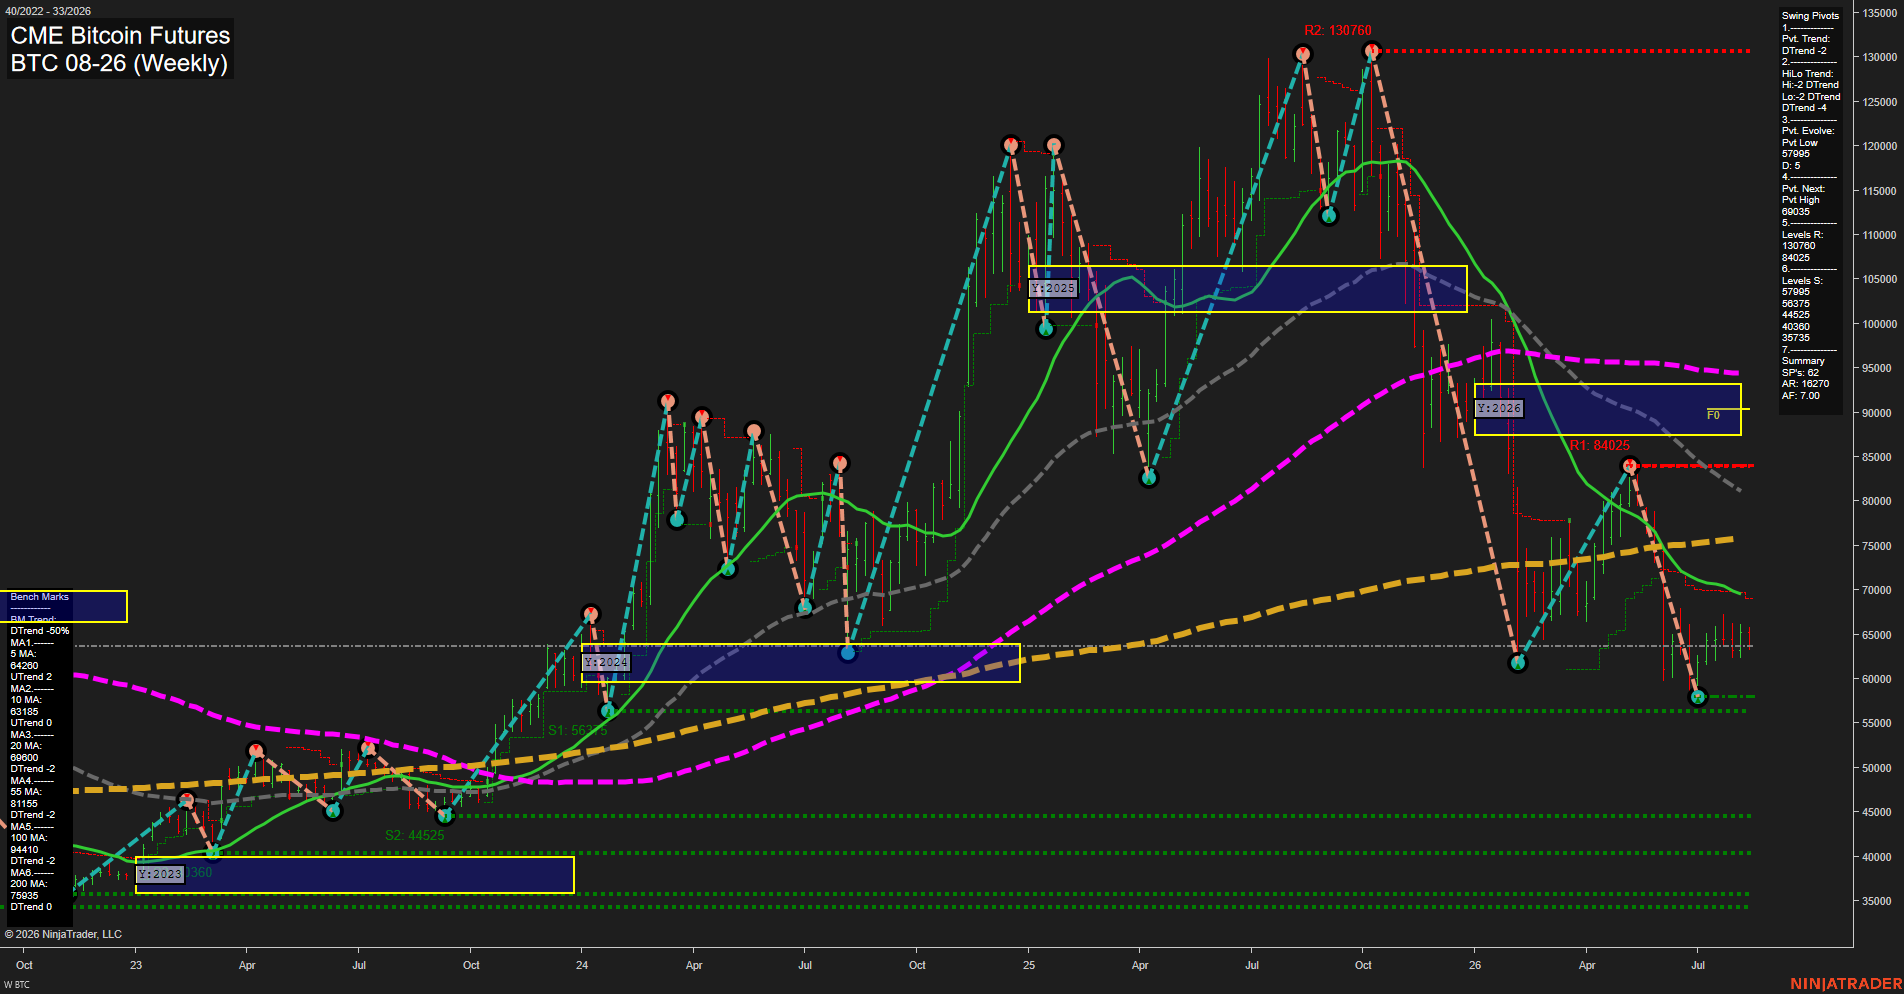
Task: Click the 55 MA: label in Bench Marks
Action: (x=26, y=792)
